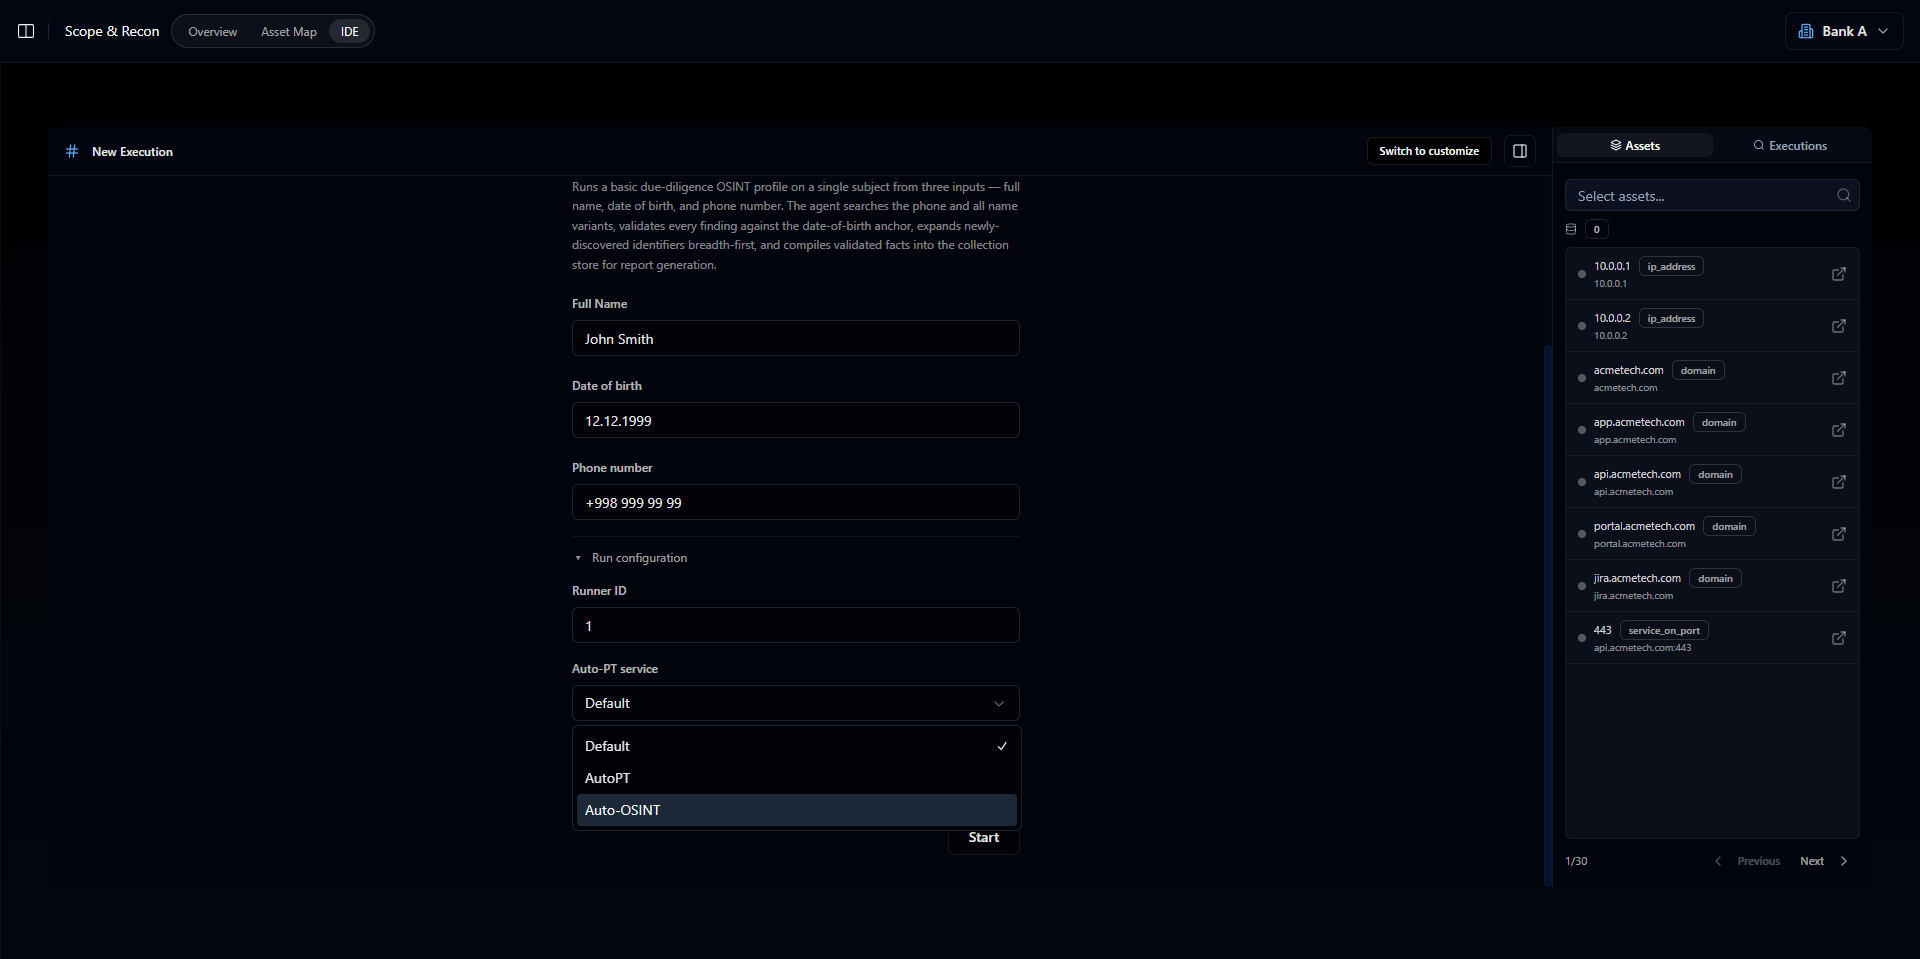Click the form panel vertical scrollbar
The image size is (1920, 959).
click(1548, 615)
